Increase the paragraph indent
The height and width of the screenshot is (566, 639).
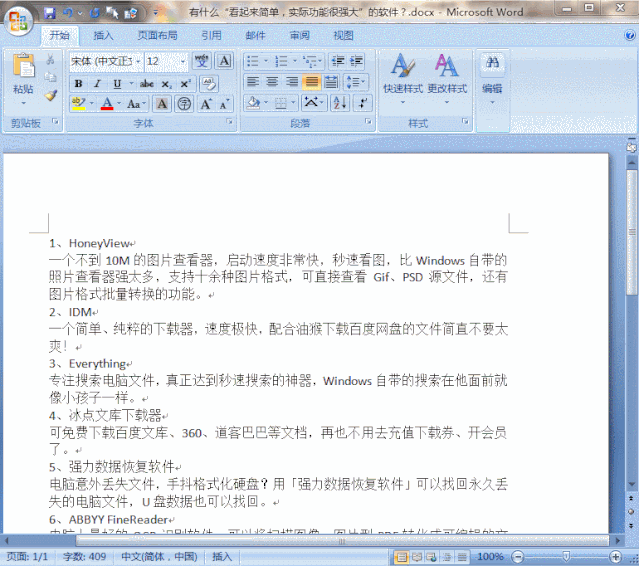(x=356, y=61)
